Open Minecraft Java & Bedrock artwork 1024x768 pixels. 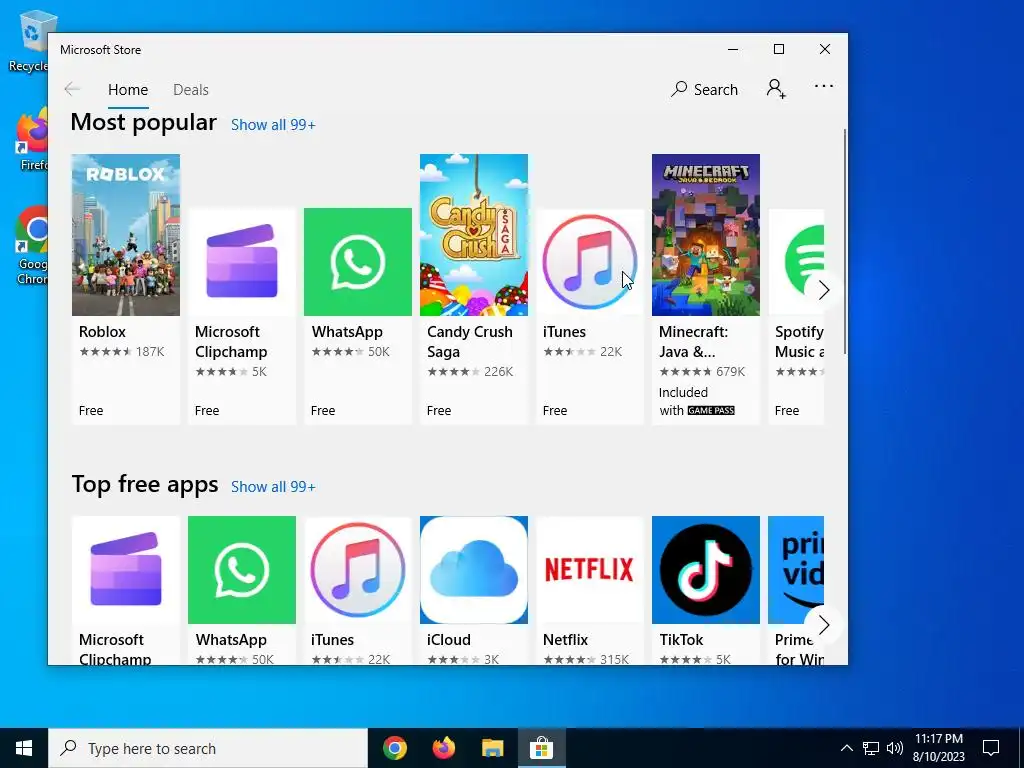point(706,235)
